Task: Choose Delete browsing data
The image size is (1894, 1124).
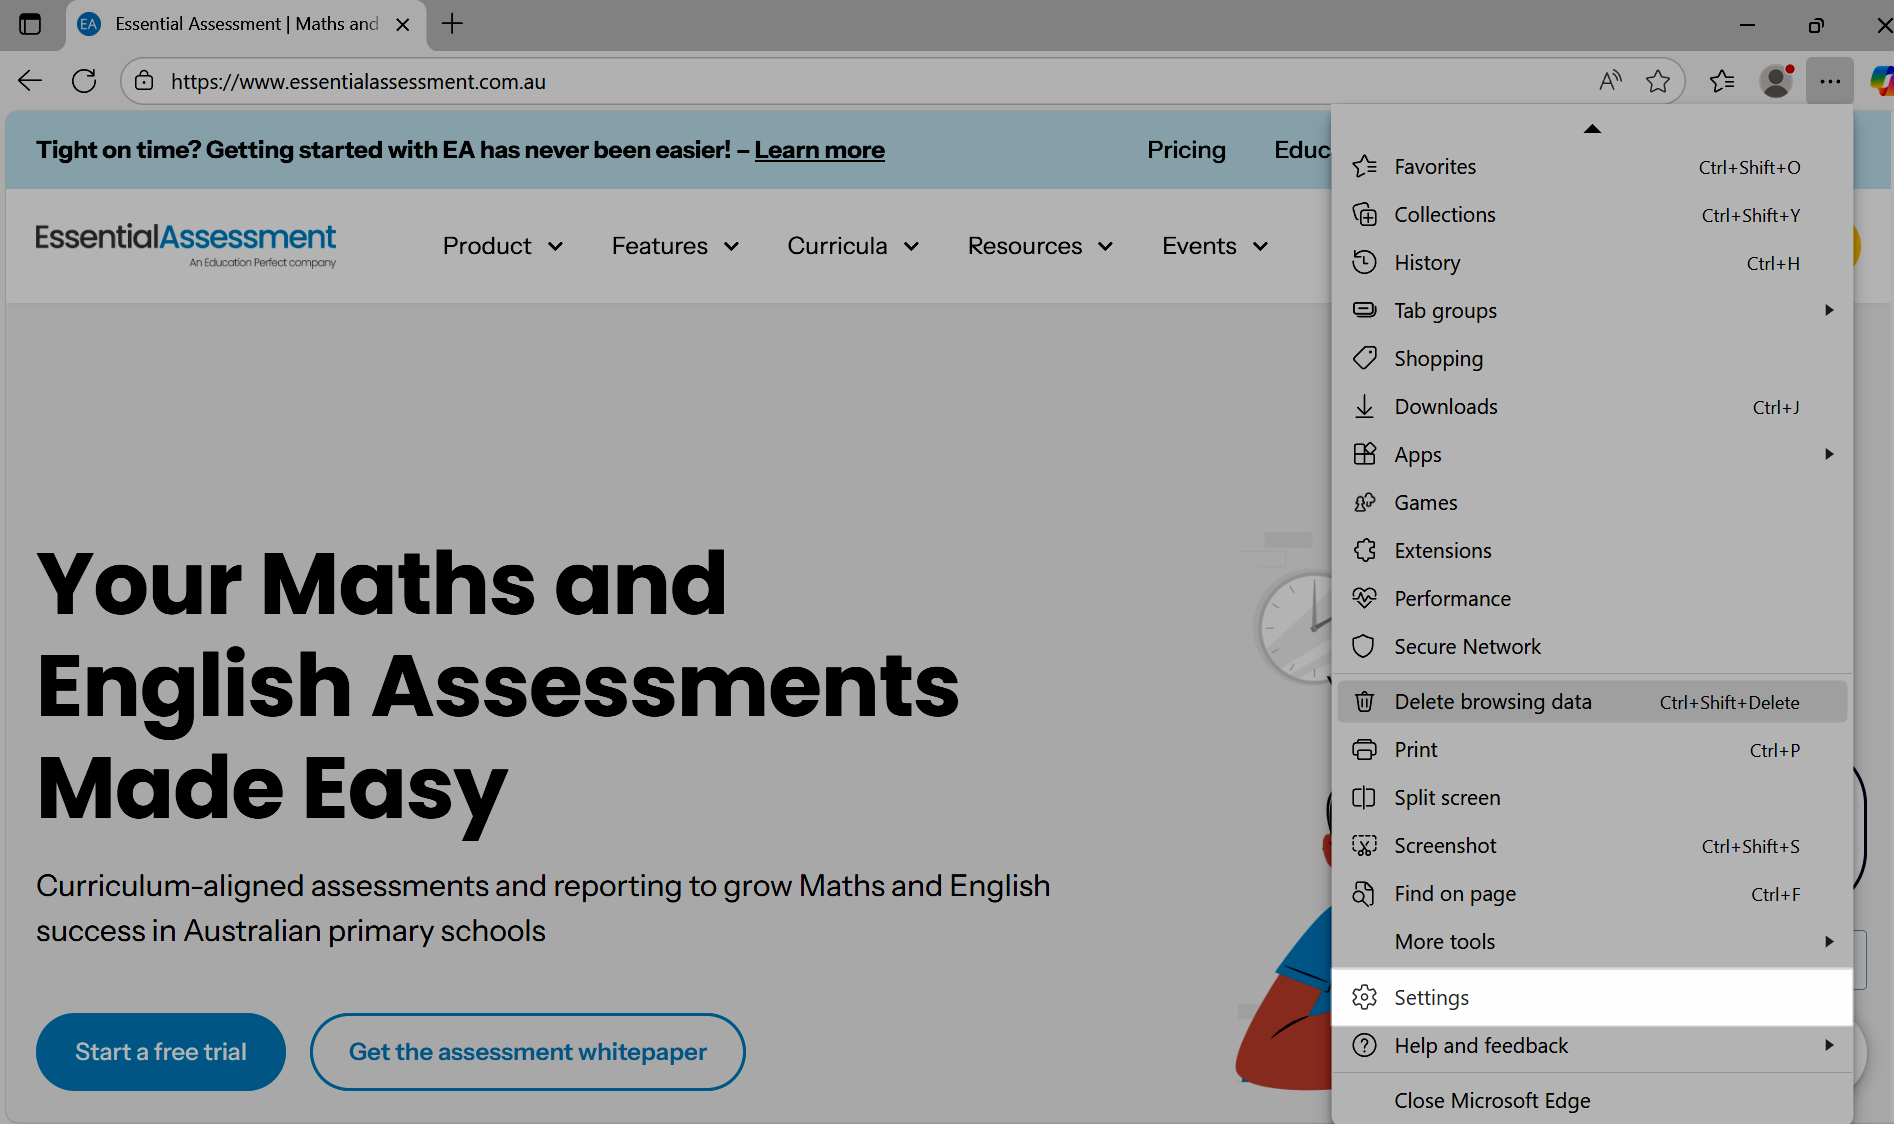Action: [1592, 702]
